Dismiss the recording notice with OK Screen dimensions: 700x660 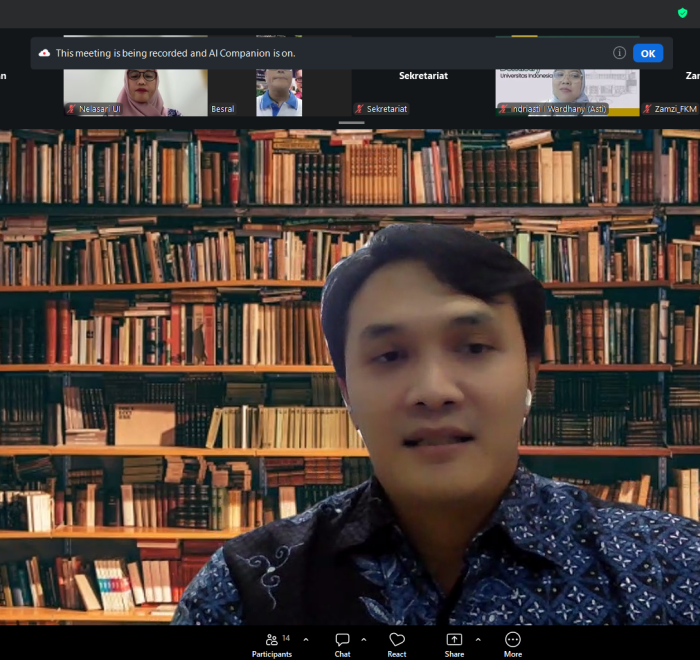point(648,54)
